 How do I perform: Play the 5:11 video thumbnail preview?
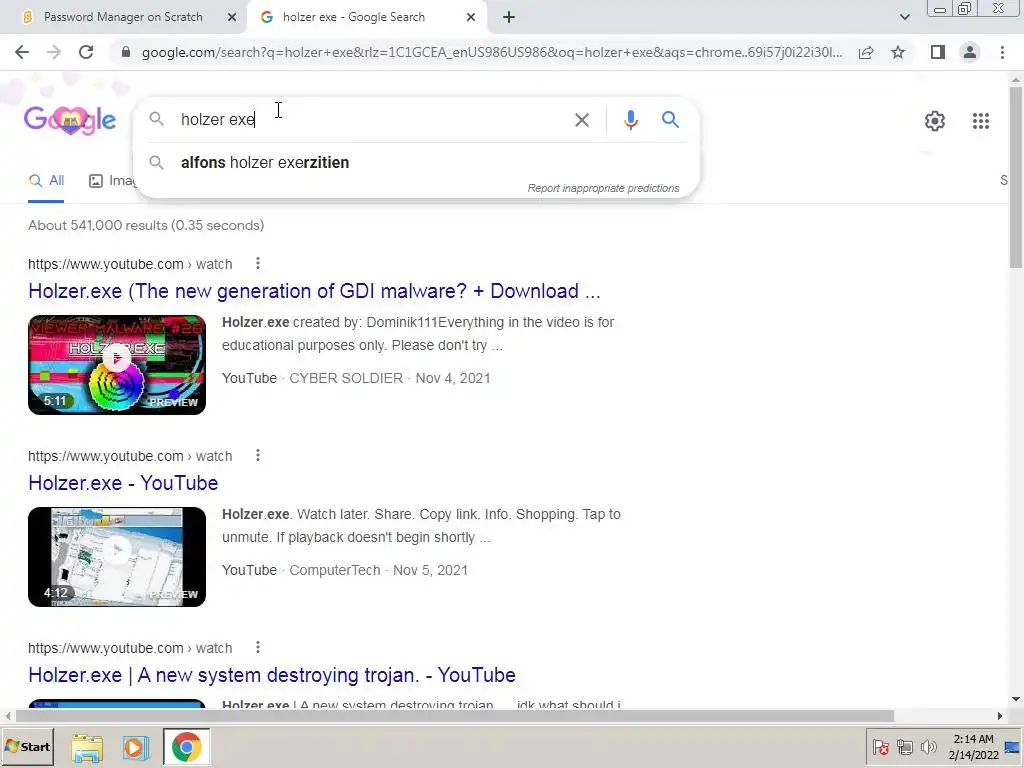(x=117, y=364)
